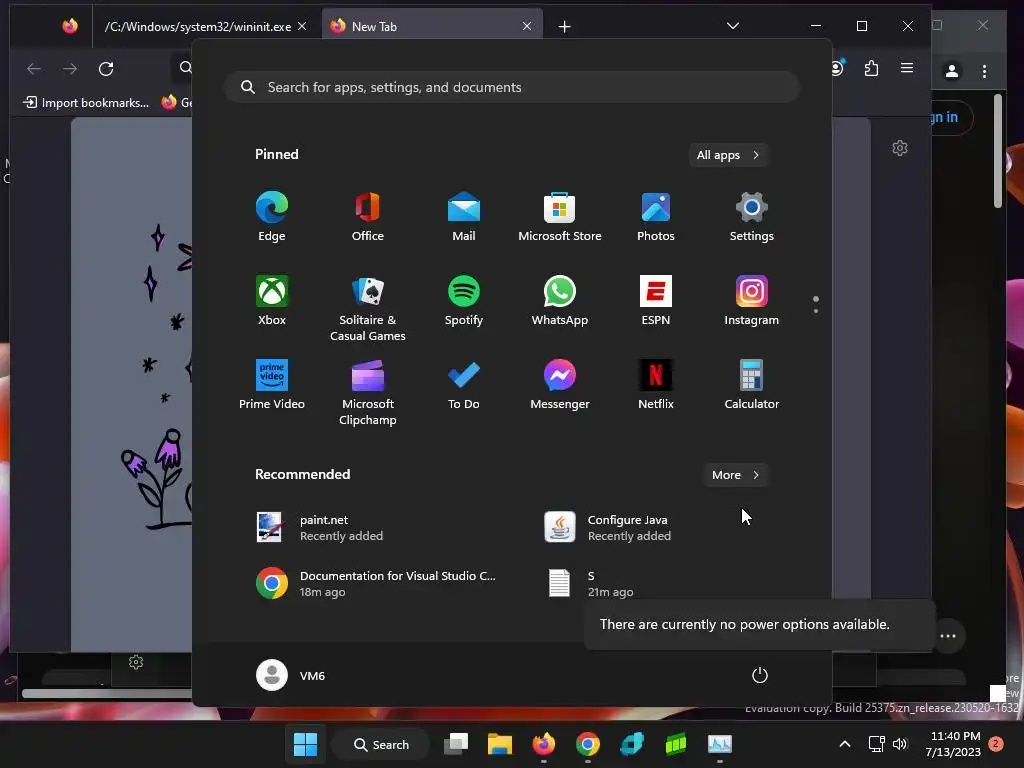
Task: Expand the All apps list
Action: click(x=728, y=155)
